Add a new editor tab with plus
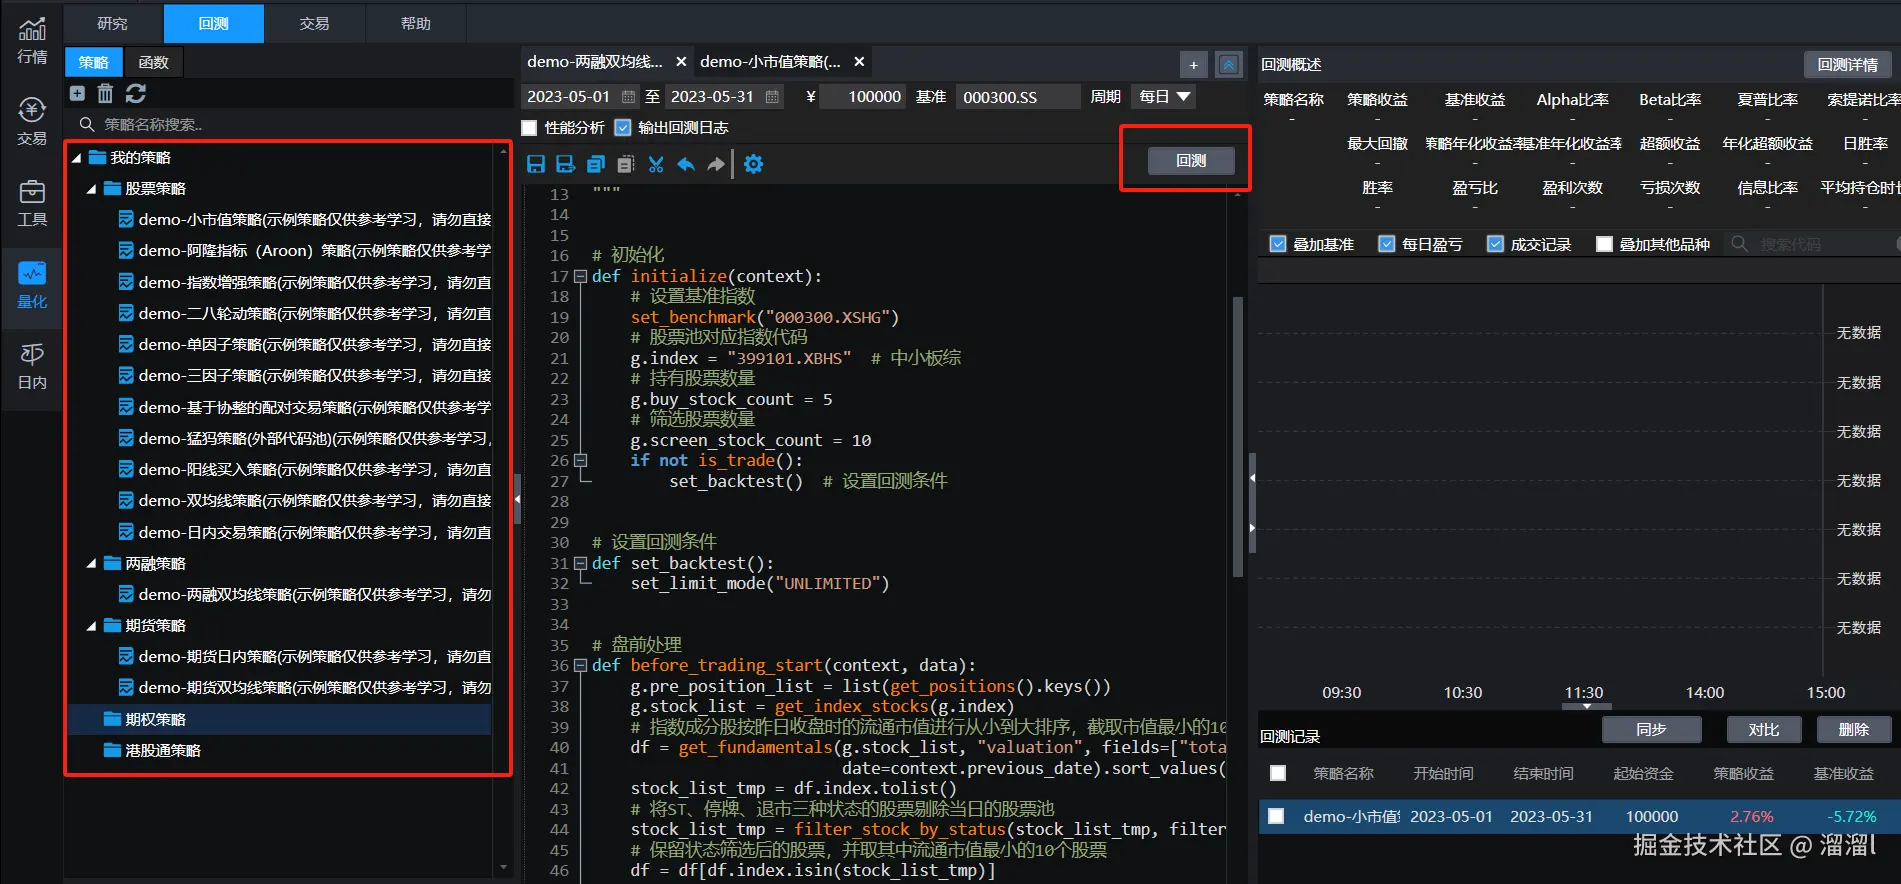 (1193, 65)
